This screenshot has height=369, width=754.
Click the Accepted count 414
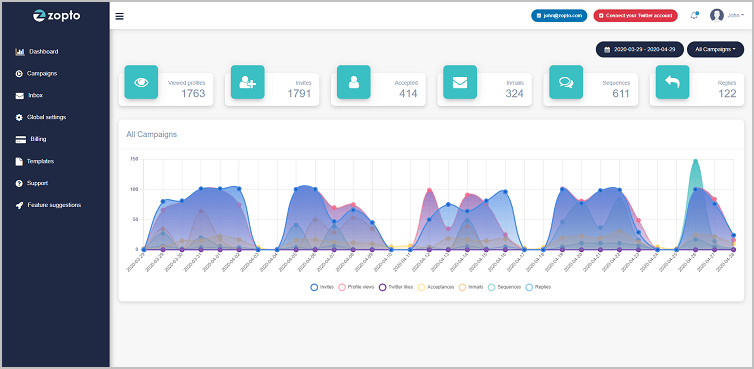(408, 93)
